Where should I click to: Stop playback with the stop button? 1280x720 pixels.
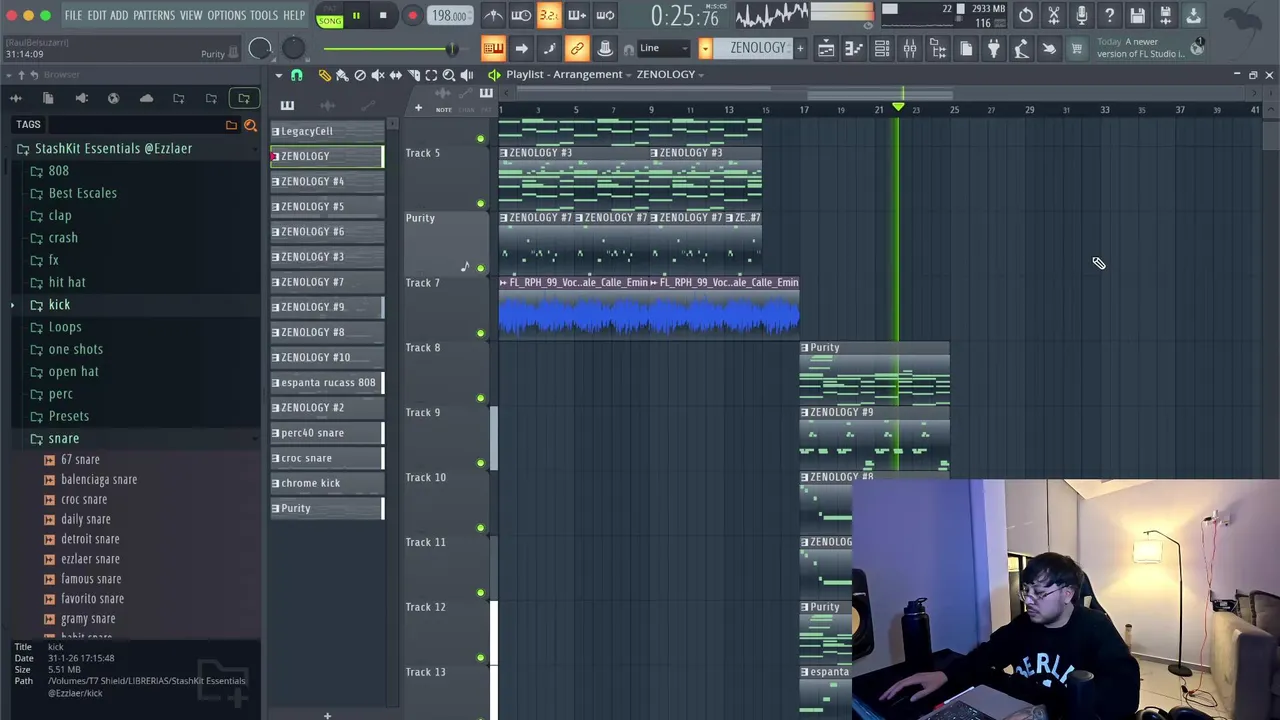point(383,15)
